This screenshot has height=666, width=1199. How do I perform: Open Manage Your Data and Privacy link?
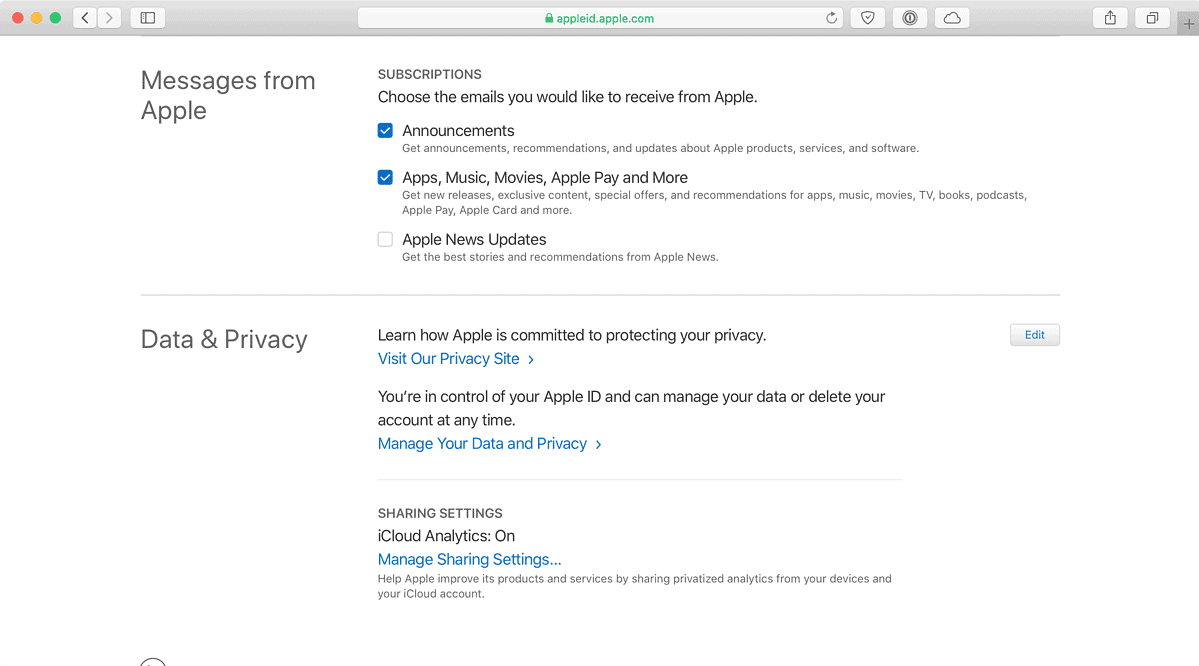click(x=489, y=443)
